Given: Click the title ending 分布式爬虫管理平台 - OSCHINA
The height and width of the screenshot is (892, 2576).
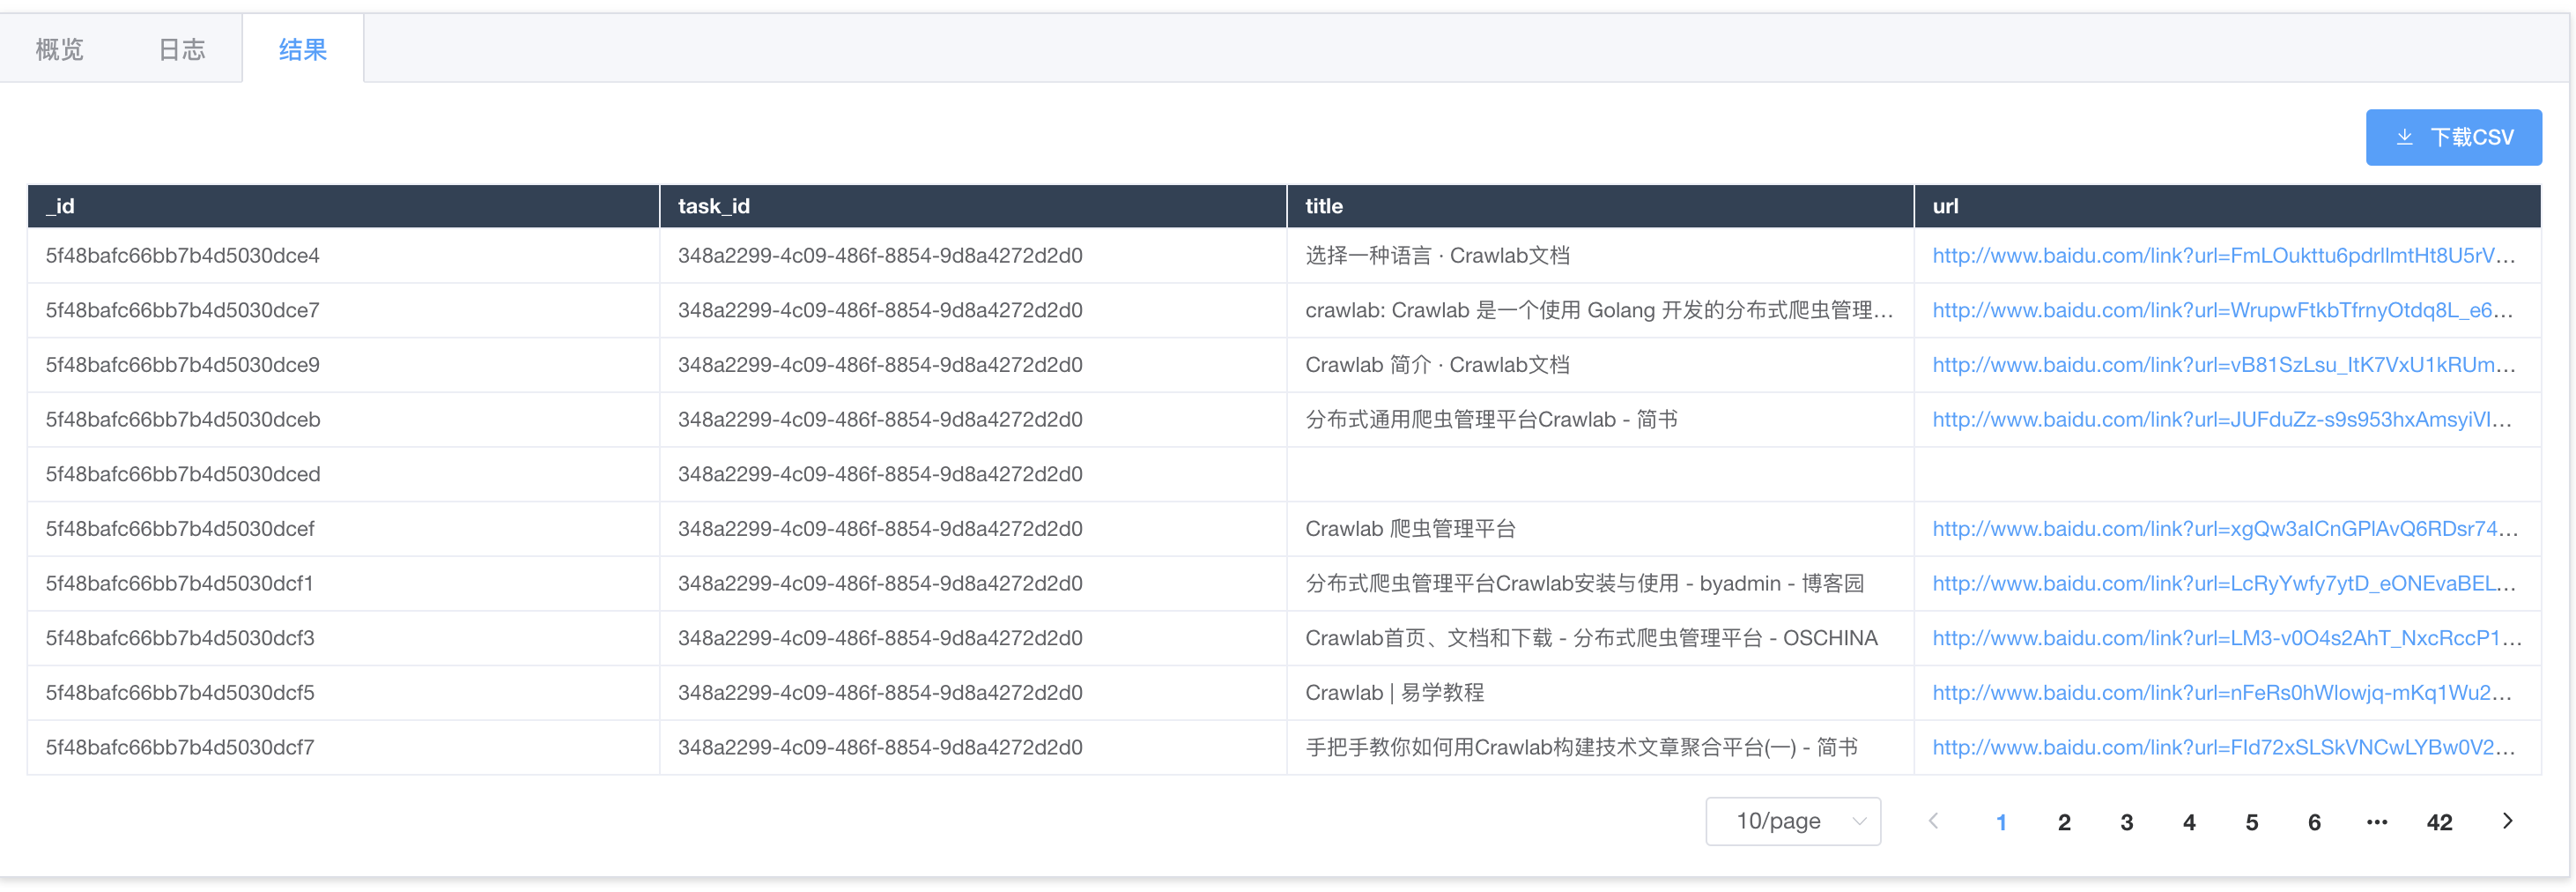Looking at the screenshot, I should 1591,638.
